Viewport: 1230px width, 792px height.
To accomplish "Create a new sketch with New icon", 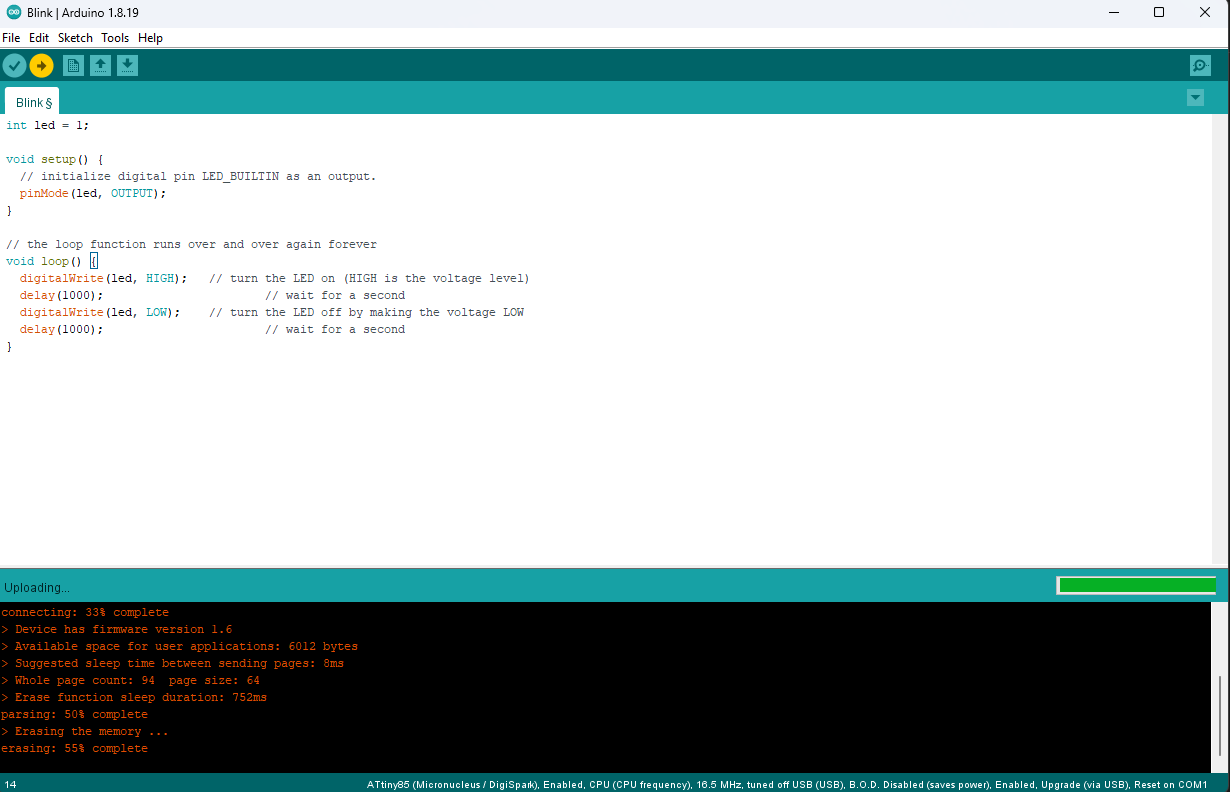I will pyautogui.click(x=73, y=66).
